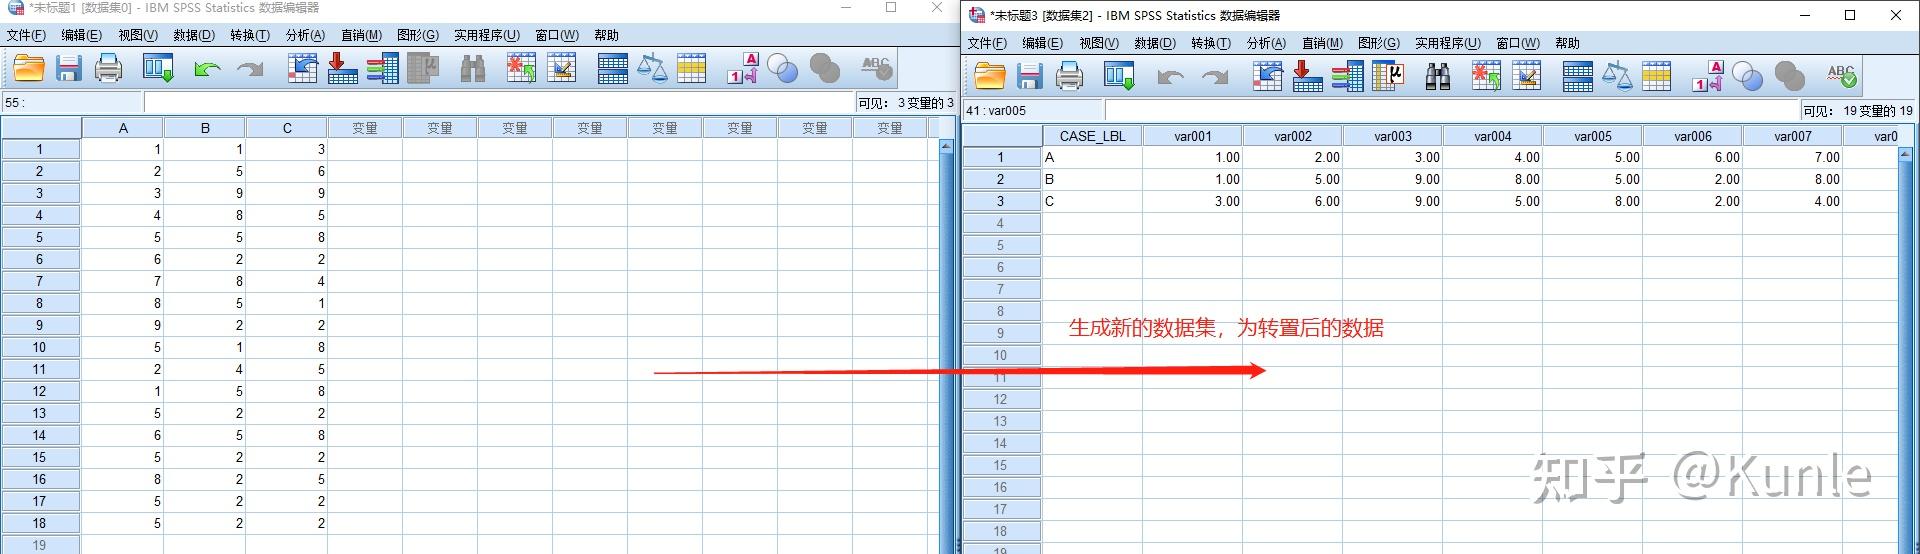Click cell editor input in left window
The image size is (1920, 554).
[x=499, y=102]
